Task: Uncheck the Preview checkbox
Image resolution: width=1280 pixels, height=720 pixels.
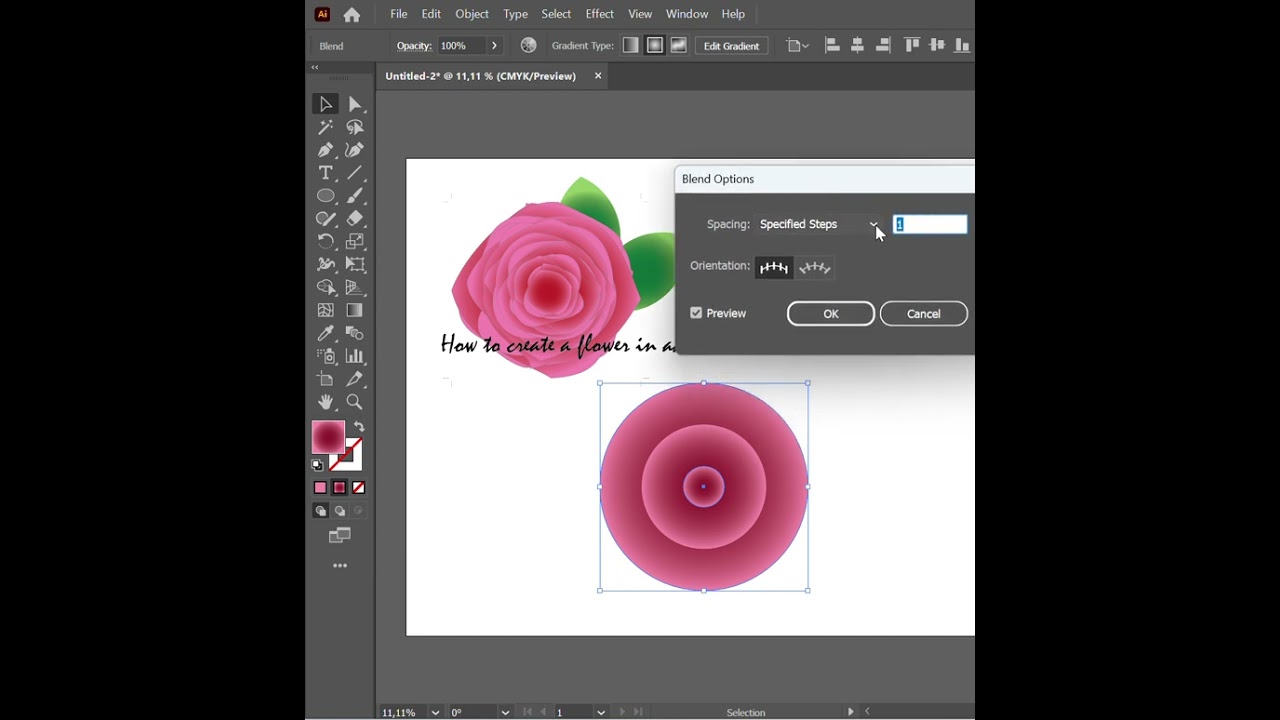Action: click(696, 313)
